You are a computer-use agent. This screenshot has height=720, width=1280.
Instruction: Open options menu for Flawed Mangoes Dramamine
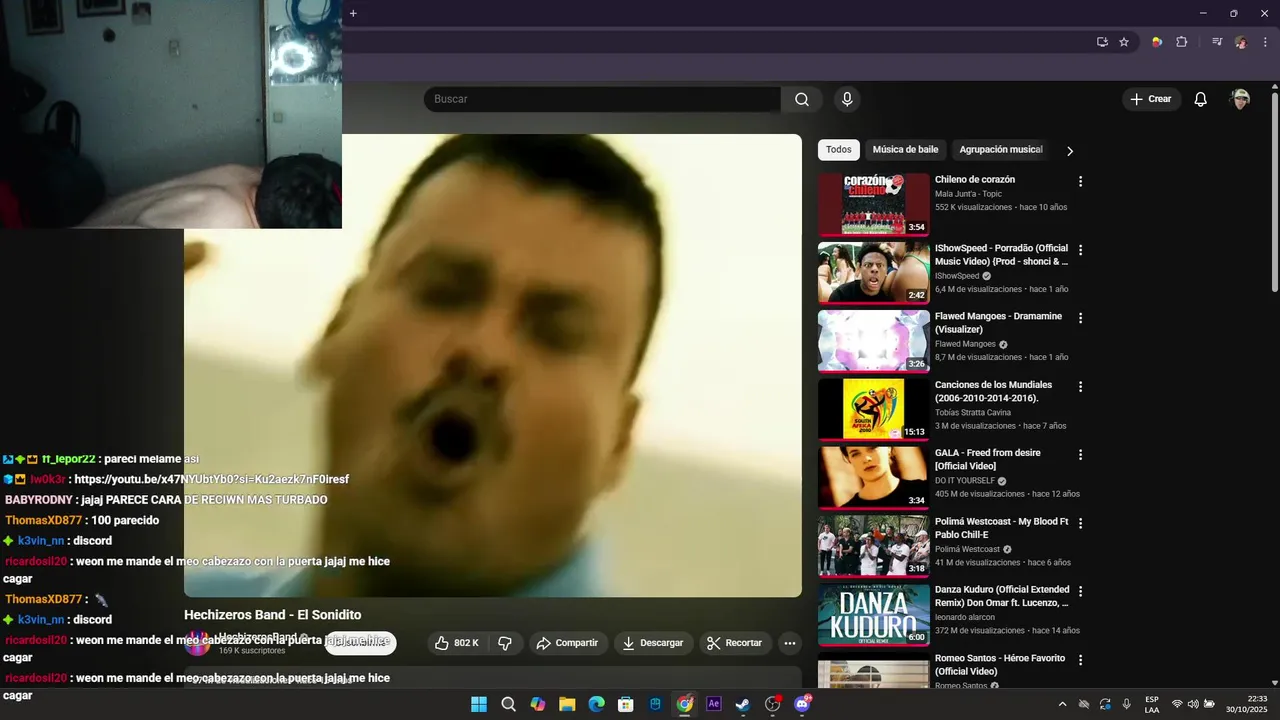pyautogui.click(x=1080, y=318)
